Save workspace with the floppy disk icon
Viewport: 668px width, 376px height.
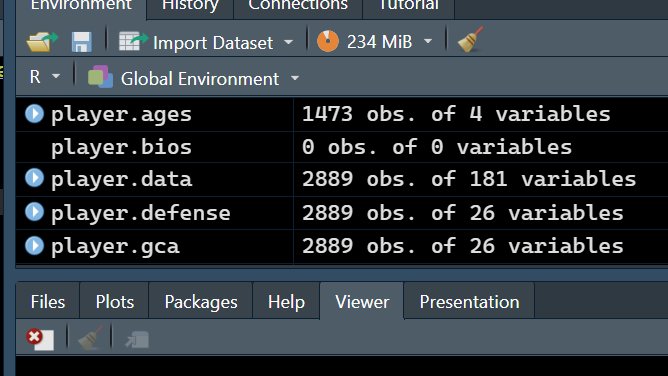click(81, 42)
